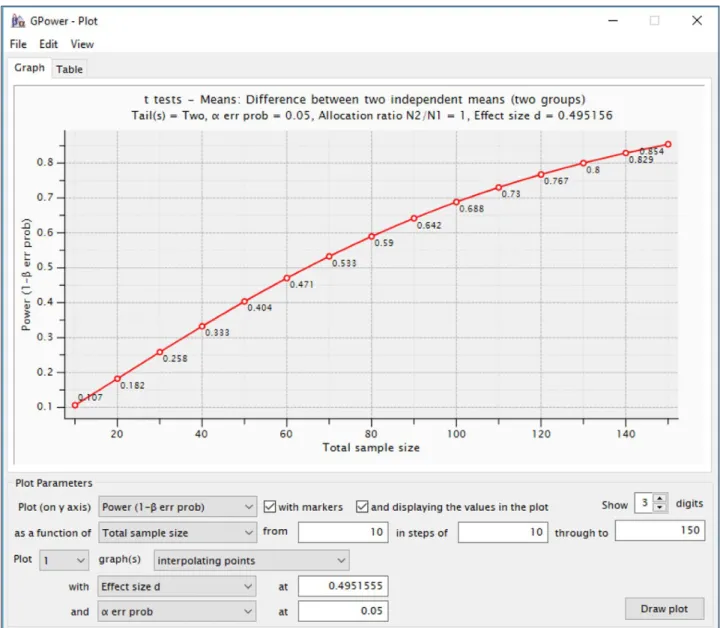Click the value label 0.767

click(556, 181)
